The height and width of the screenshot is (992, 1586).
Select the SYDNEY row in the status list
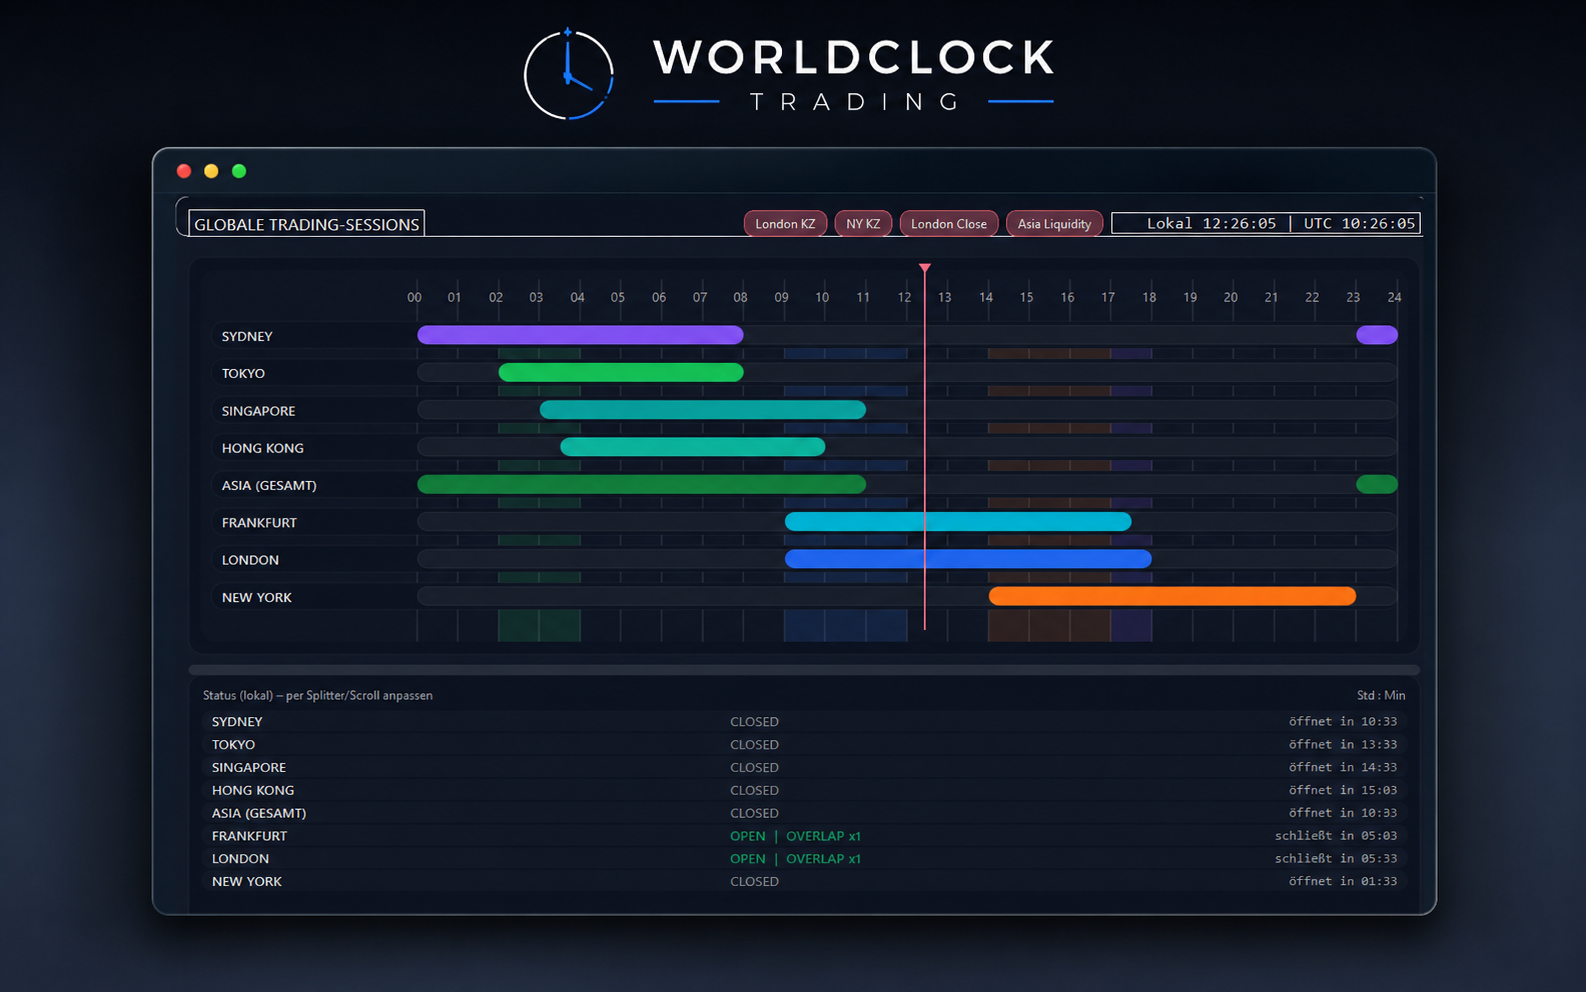[x=804, y=721]
